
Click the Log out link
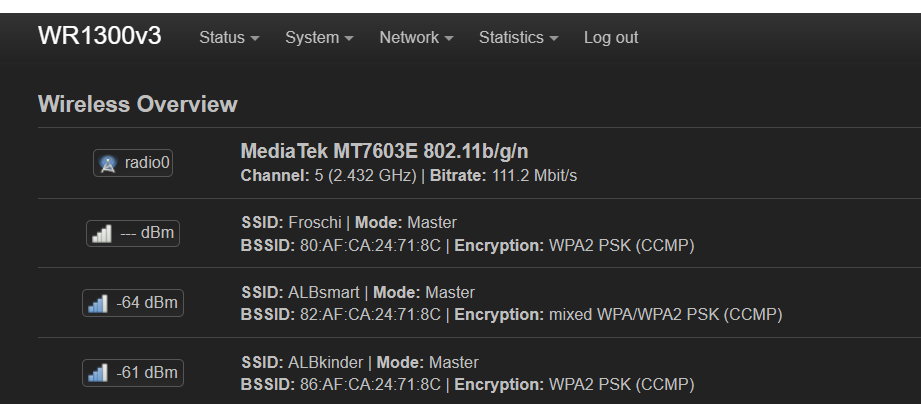pyautogui.click(x=611, y=38)
